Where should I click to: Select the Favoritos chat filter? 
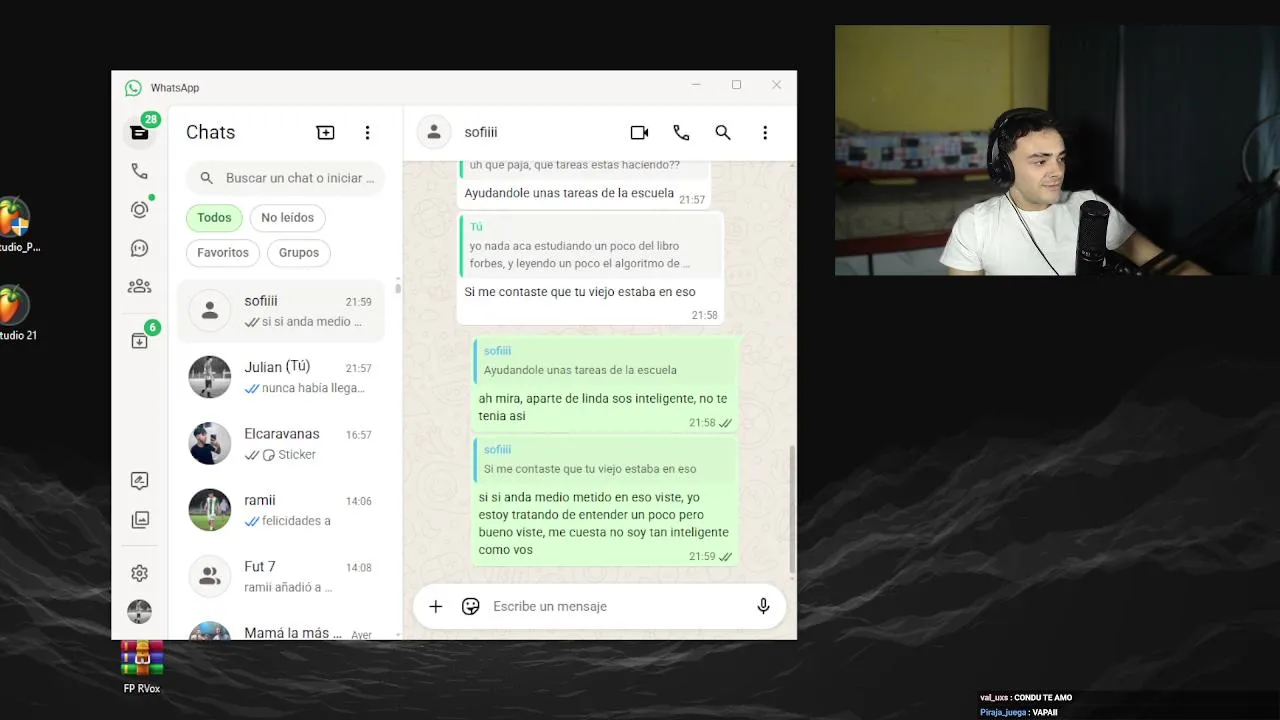point(222,252)
